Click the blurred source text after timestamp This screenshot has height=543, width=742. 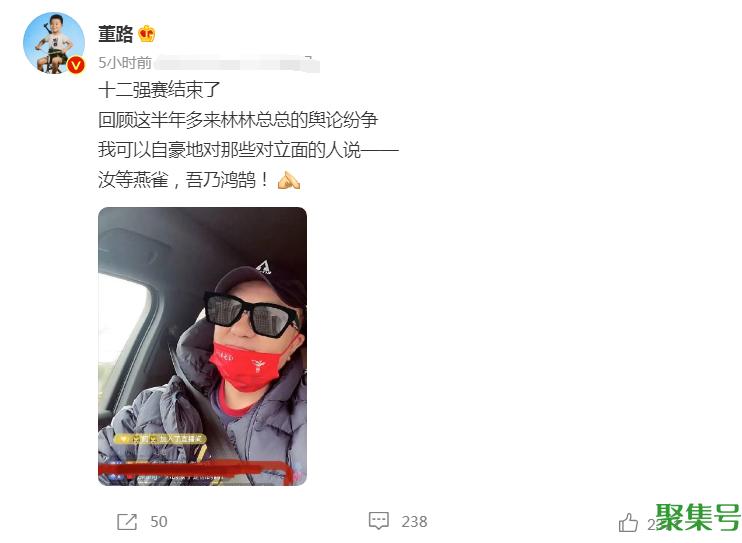coord(237,64)
